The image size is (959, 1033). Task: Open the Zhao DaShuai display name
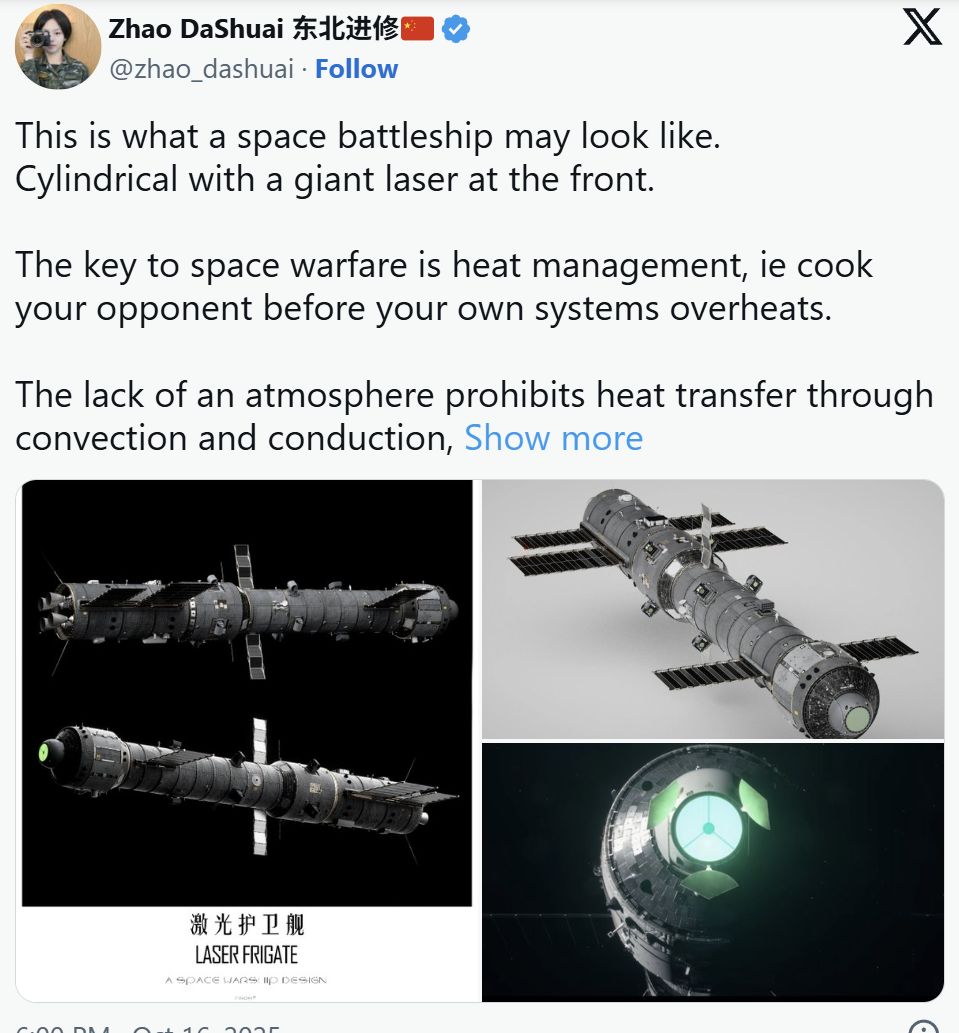coord(196,29)
